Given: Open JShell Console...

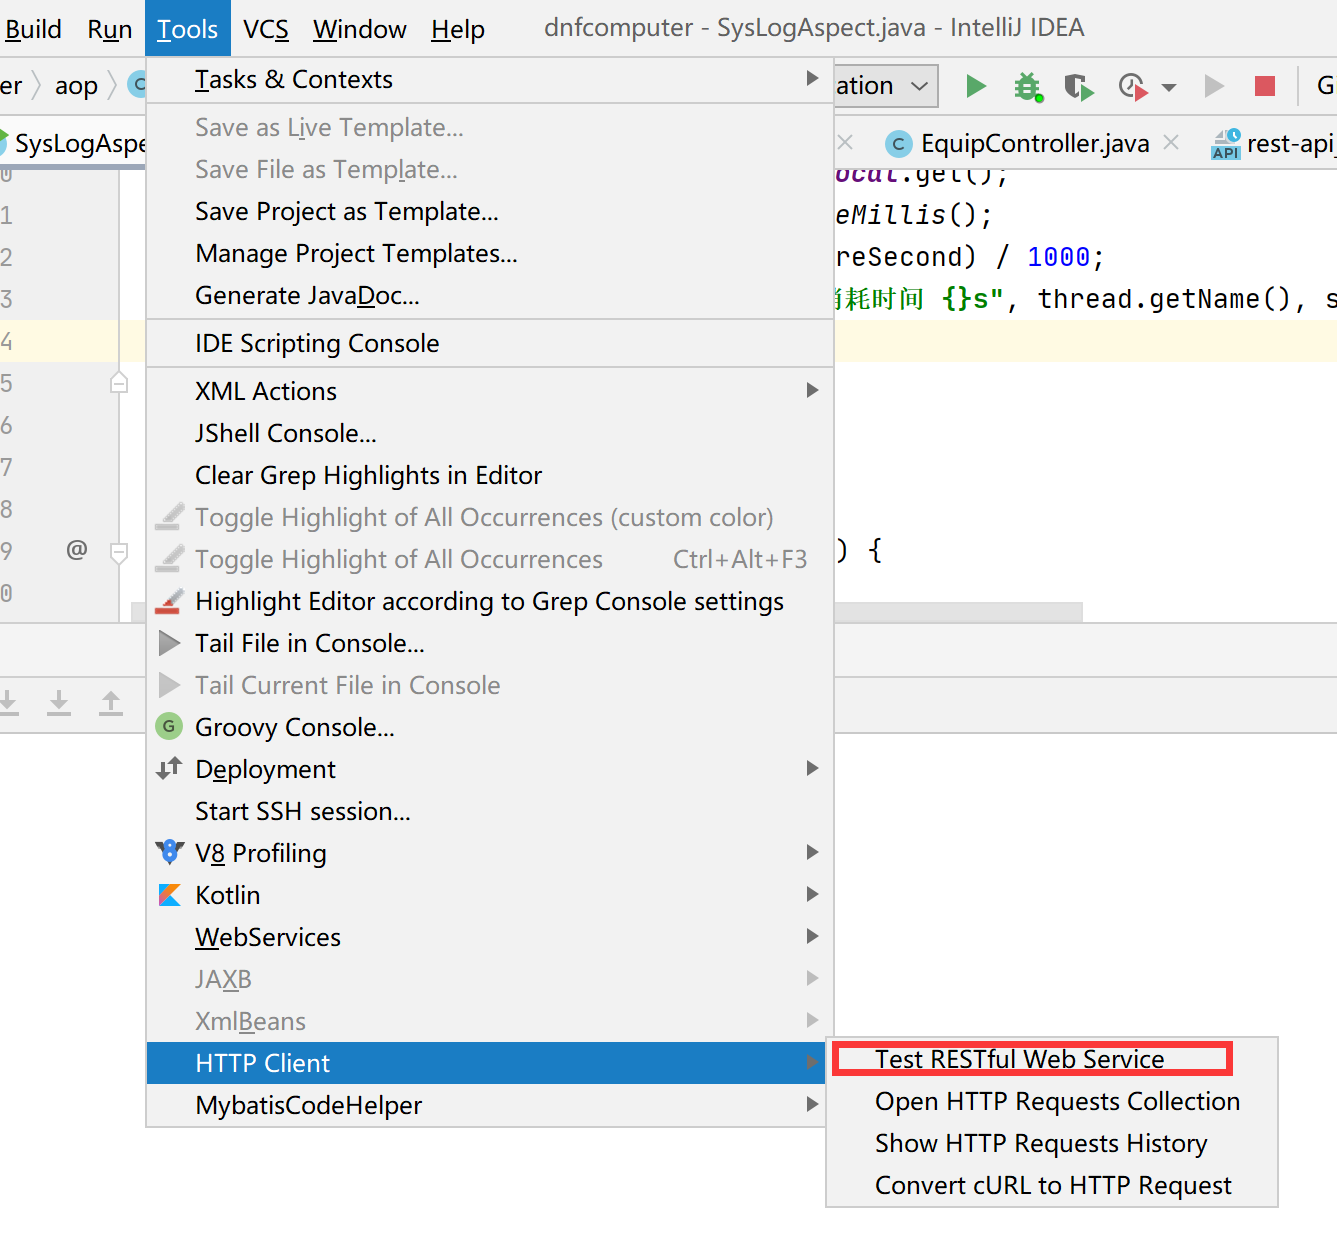Looking at the screenshot, I should pyautogui.click(x=490, y=434).
